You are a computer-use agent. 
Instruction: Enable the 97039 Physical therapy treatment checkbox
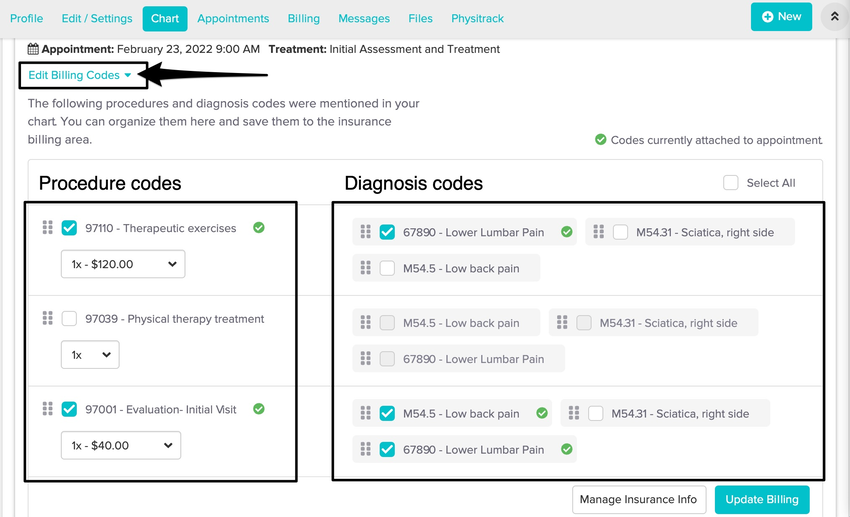pyautogui.click(x=69, y=319)
